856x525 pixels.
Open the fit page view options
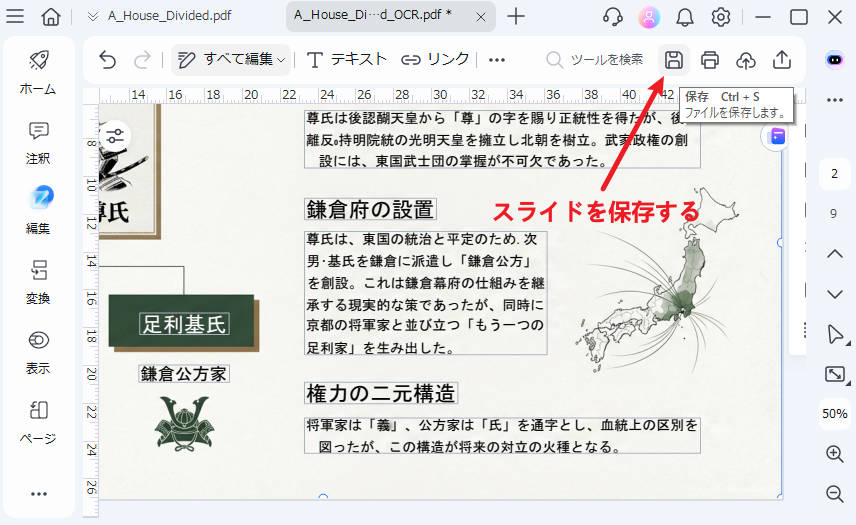point(835,374)
